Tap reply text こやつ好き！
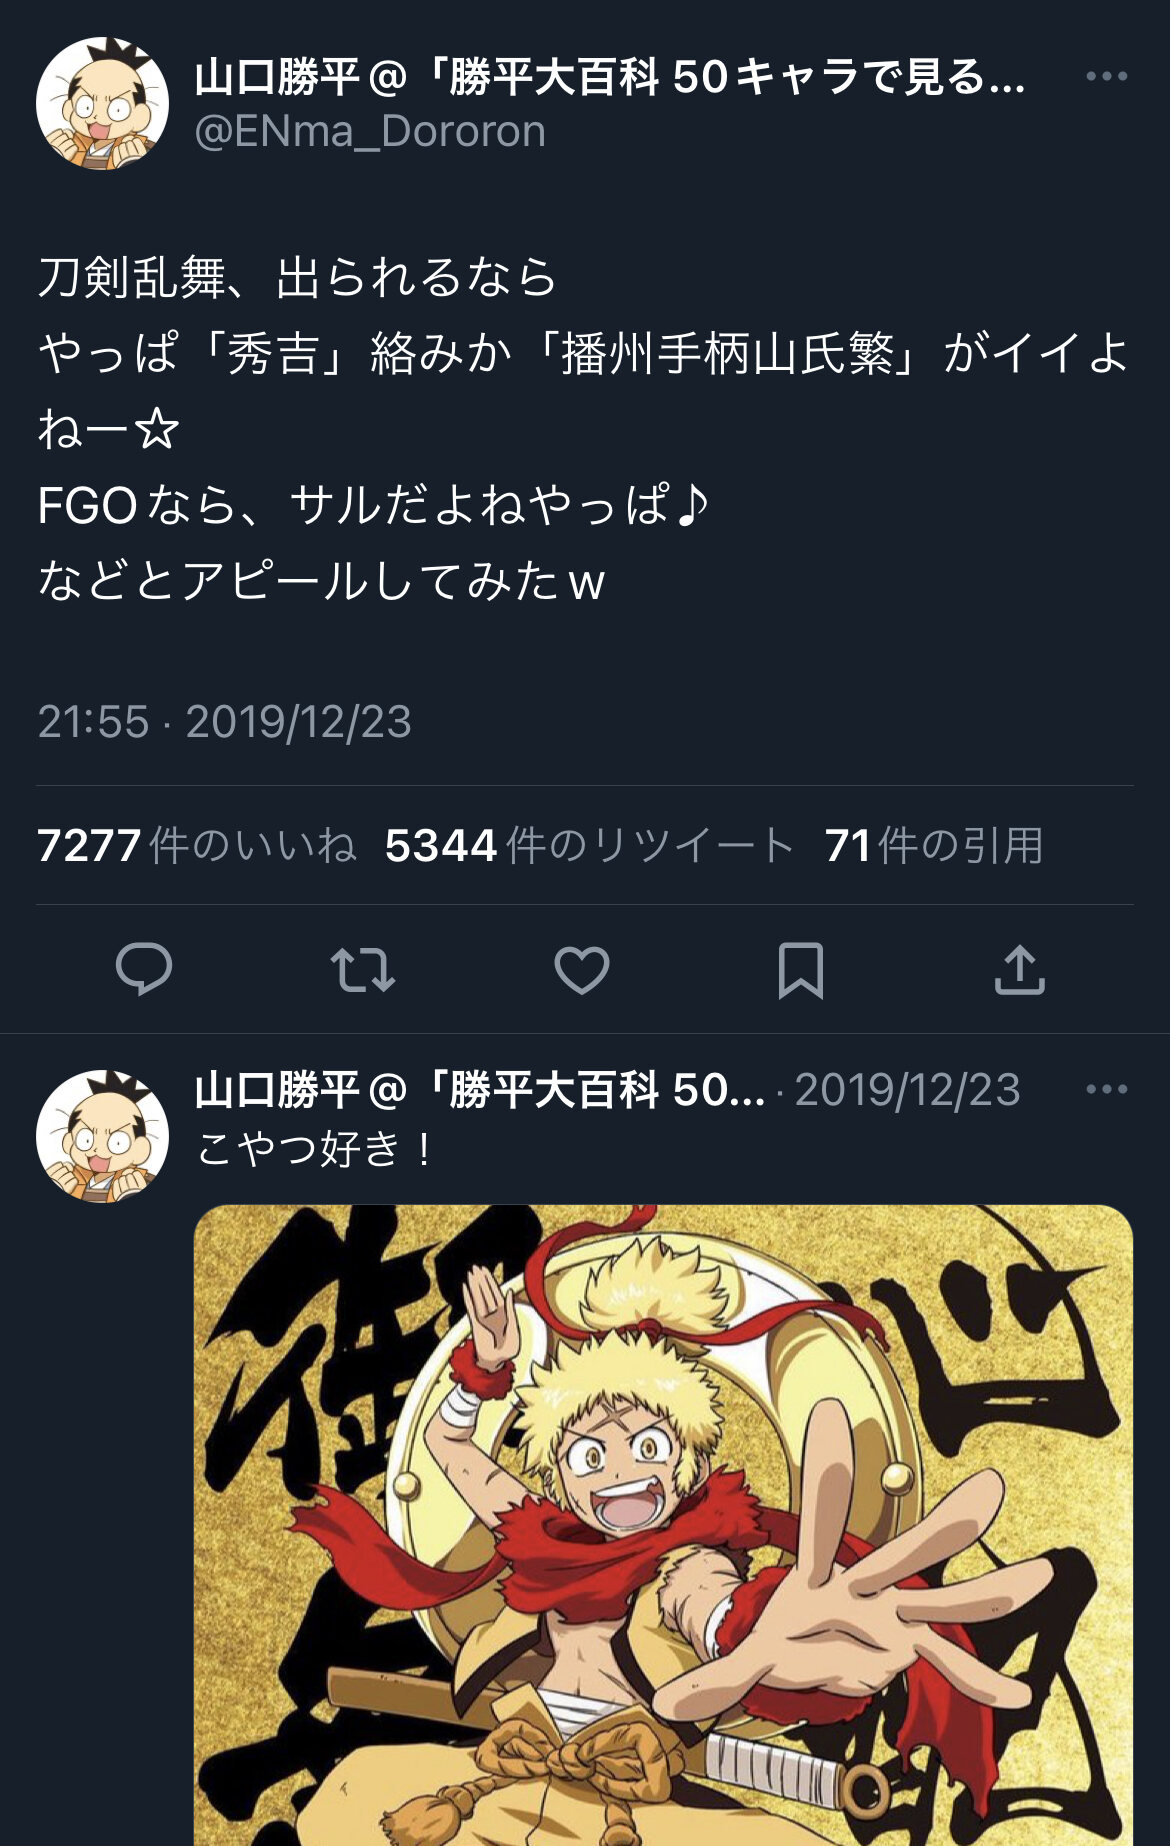This screenshot has width=1170, height=1846. tap(316, 1148)
